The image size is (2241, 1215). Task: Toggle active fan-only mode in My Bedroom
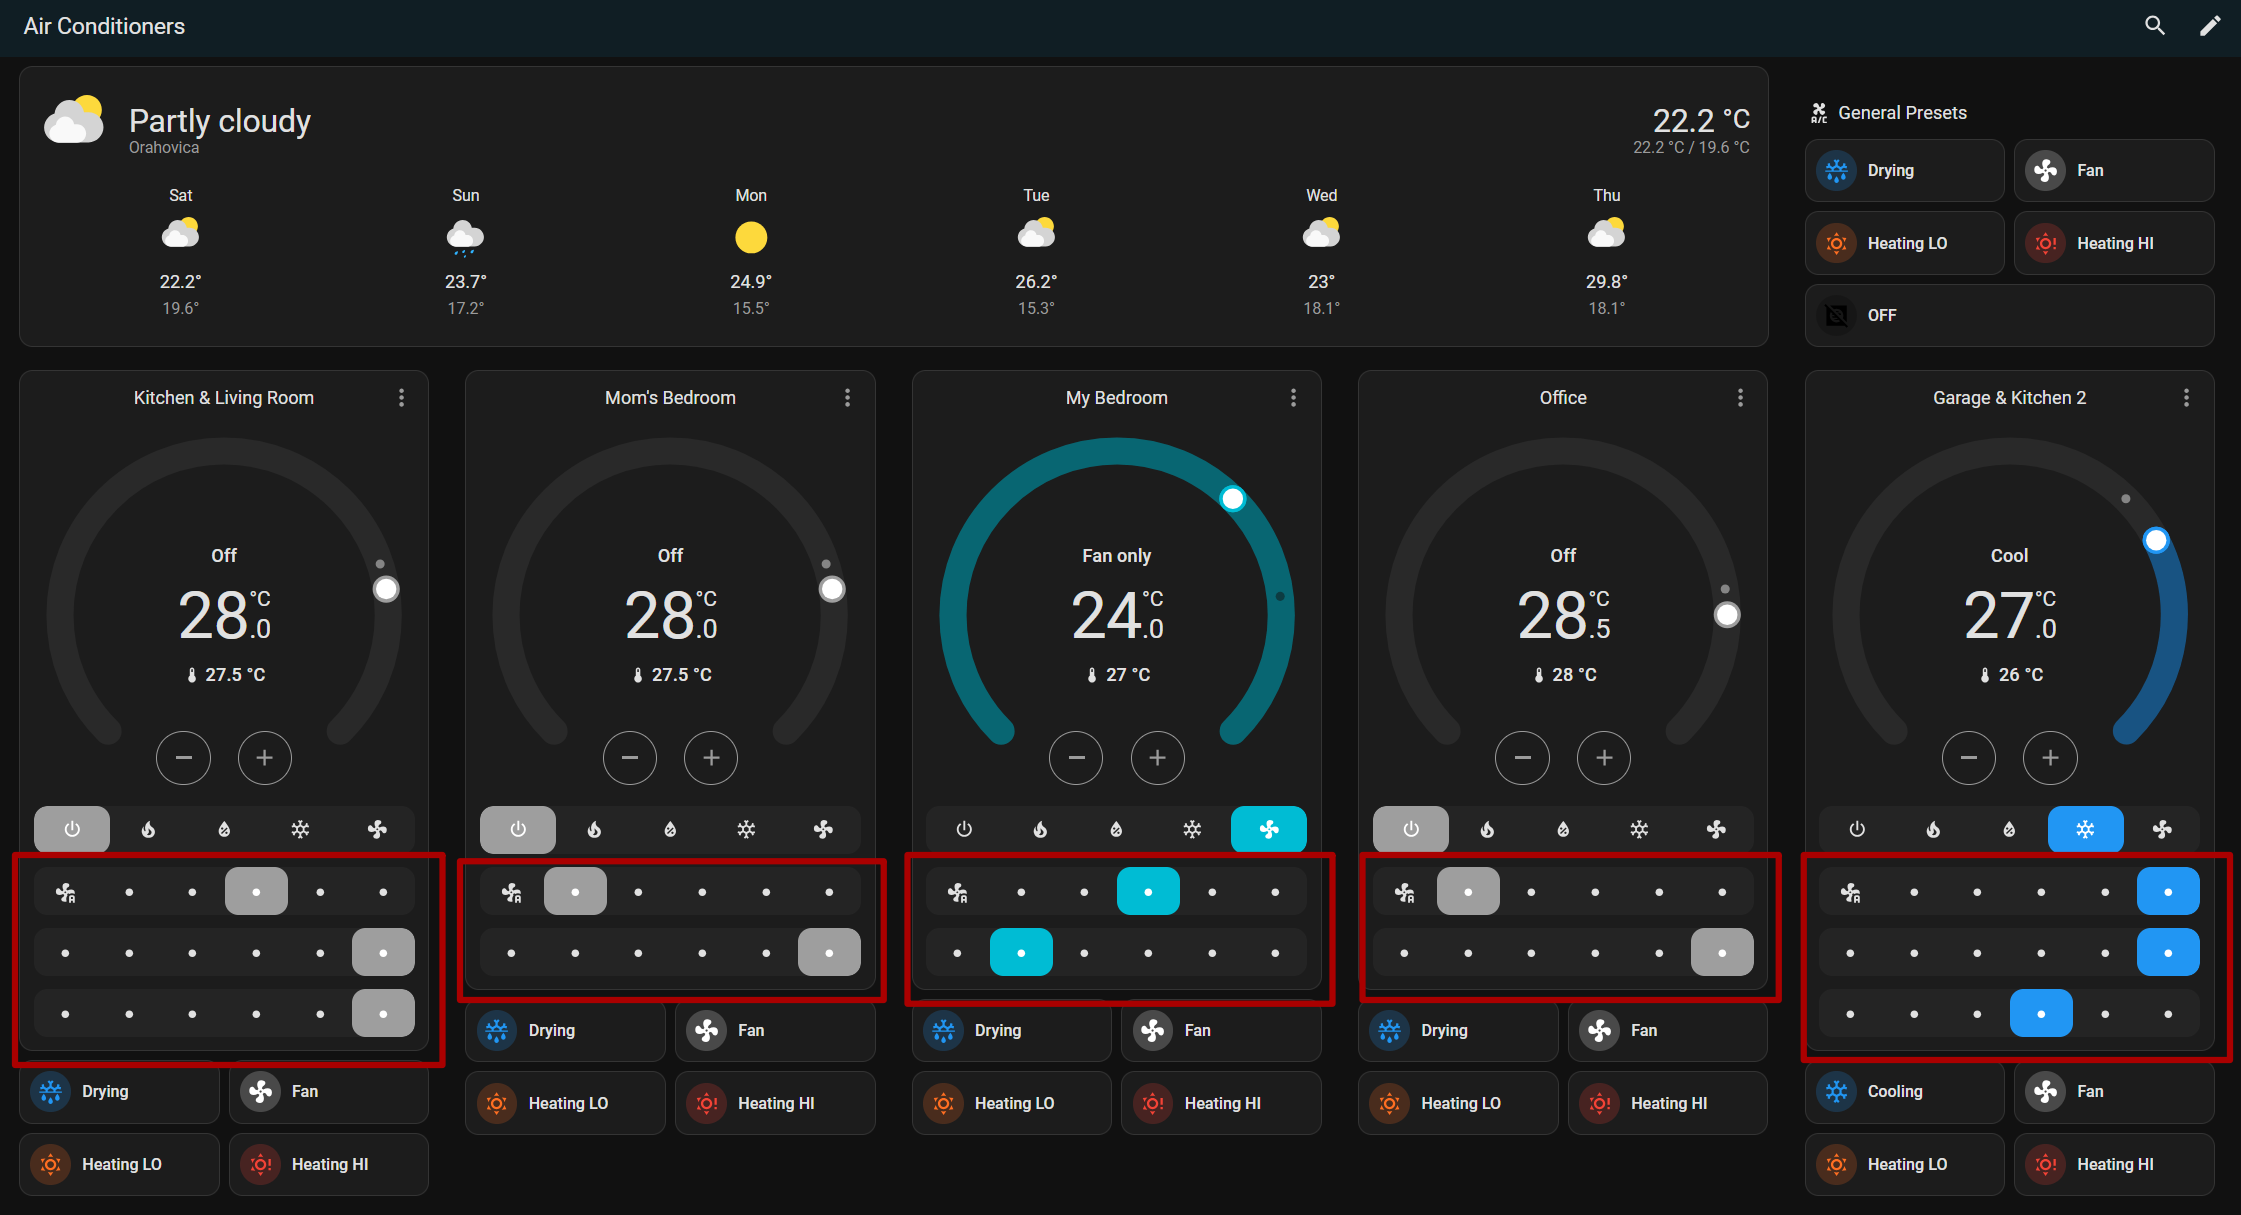tap(1269, 829)
